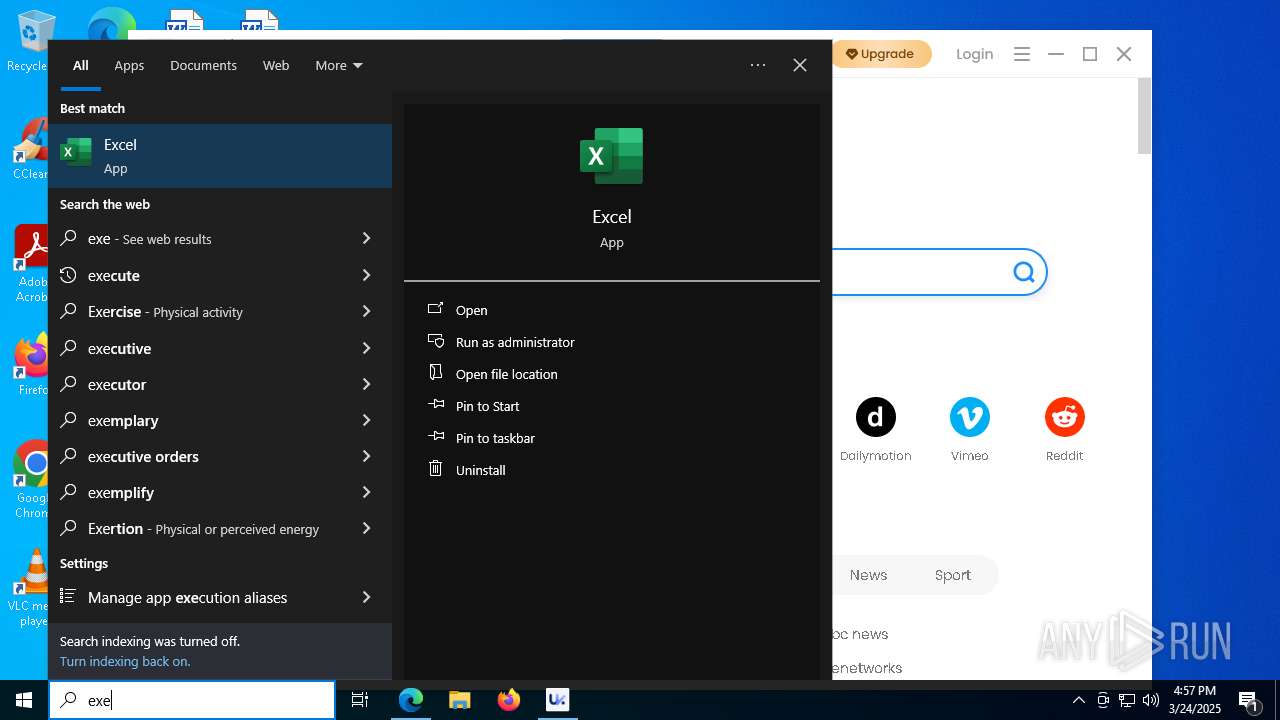Launch Microsoft Edge from the taskbar
This screenshot has height=720, width=1280.
pyautogui.click(x=411, y=700)
